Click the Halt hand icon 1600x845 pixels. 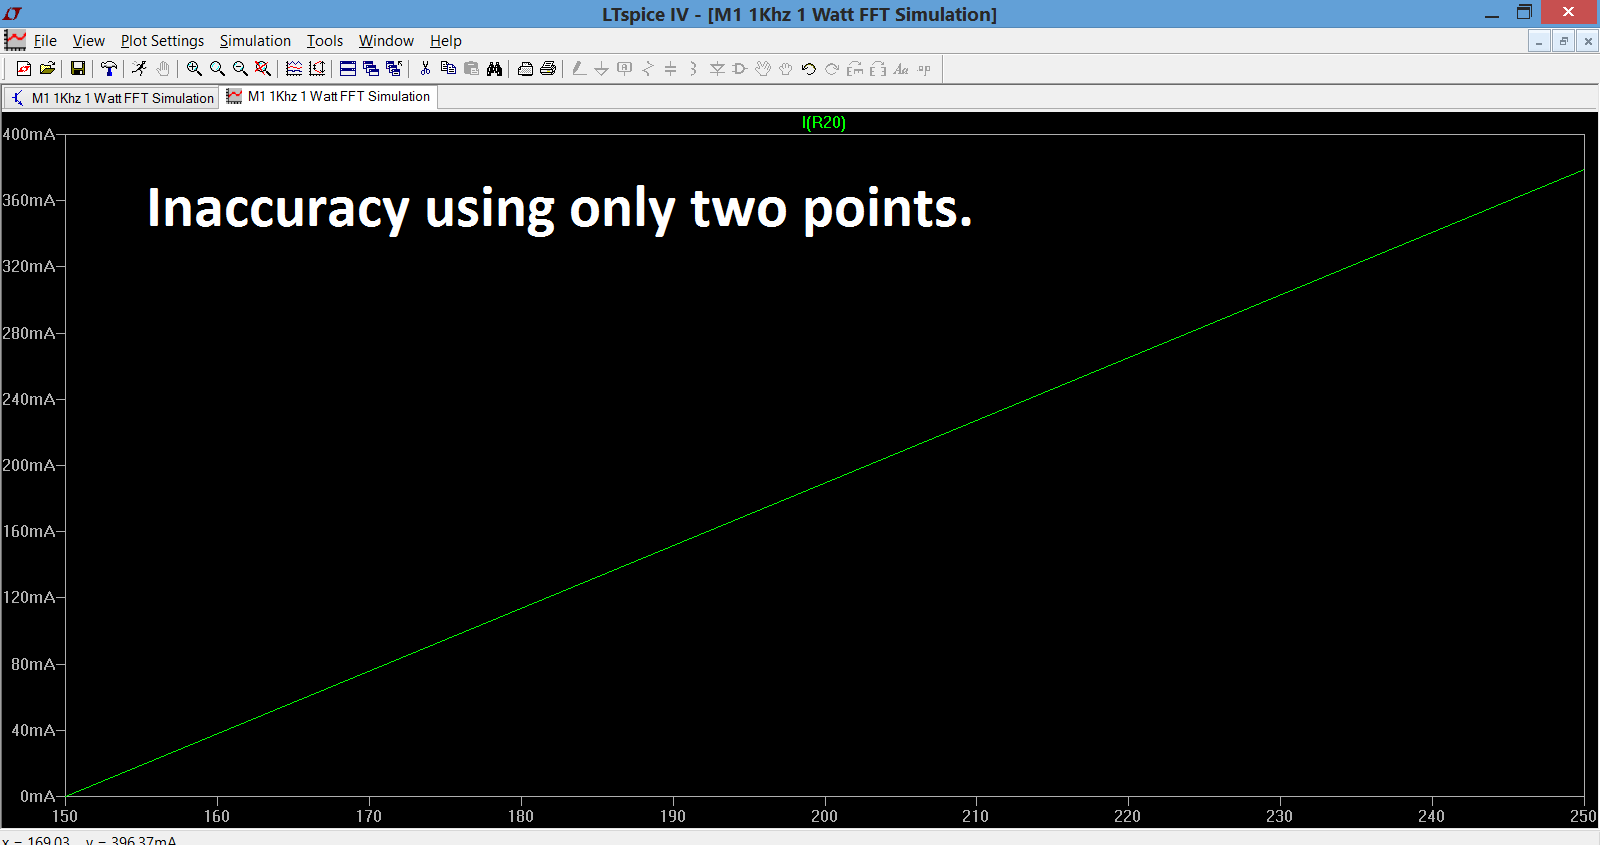[163, 68]
